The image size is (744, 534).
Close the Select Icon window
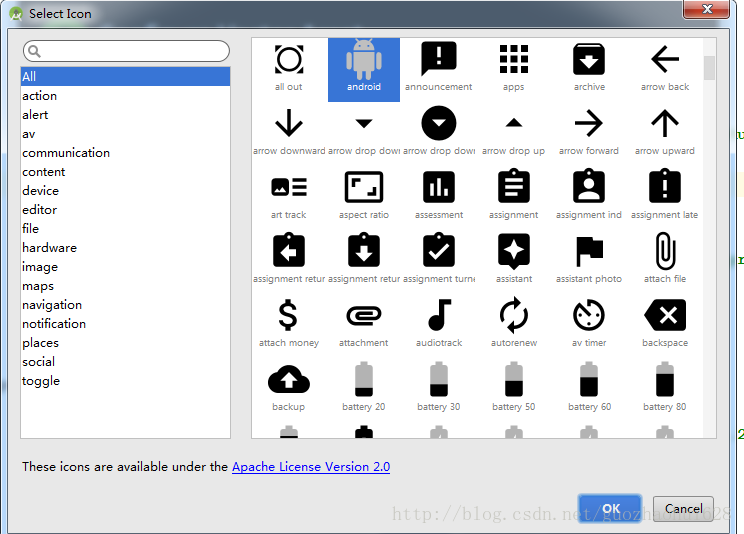[x=706, y=9]
